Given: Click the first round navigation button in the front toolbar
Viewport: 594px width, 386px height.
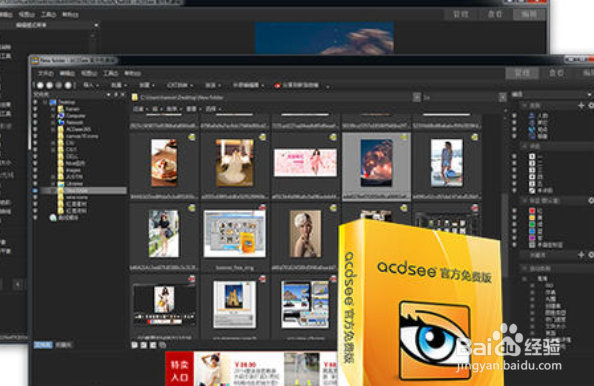Looking at the screenshot, I should (x=40, y=86).
